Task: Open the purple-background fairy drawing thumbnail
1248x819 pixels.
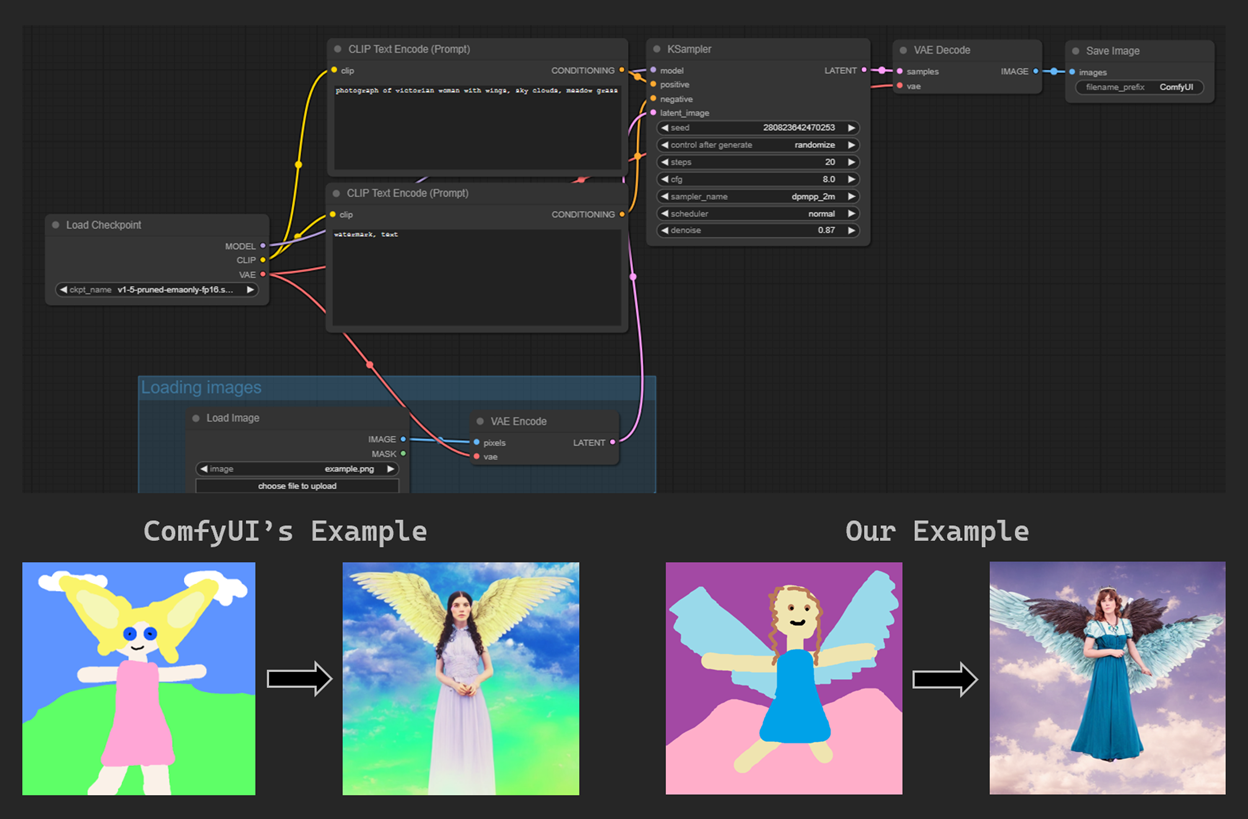Action: (784, 678)
